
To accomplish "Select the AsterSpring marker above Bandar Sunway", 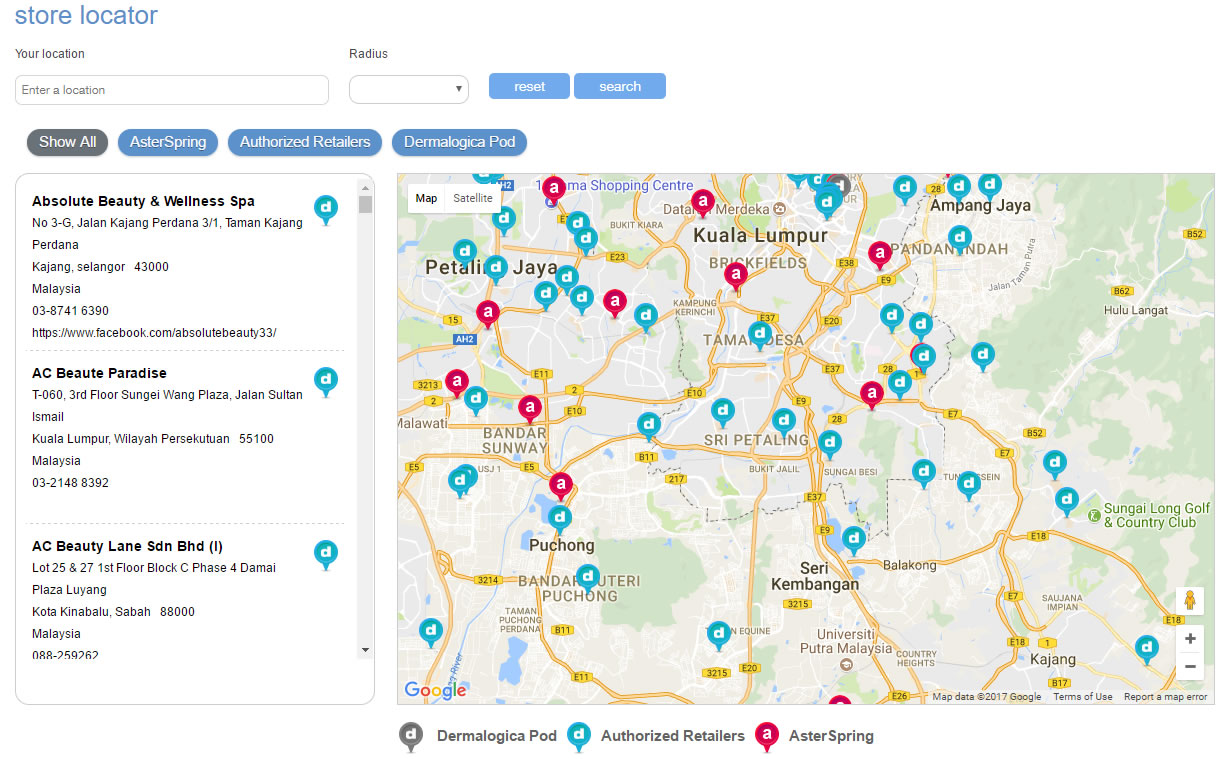I will pos(531,410).
